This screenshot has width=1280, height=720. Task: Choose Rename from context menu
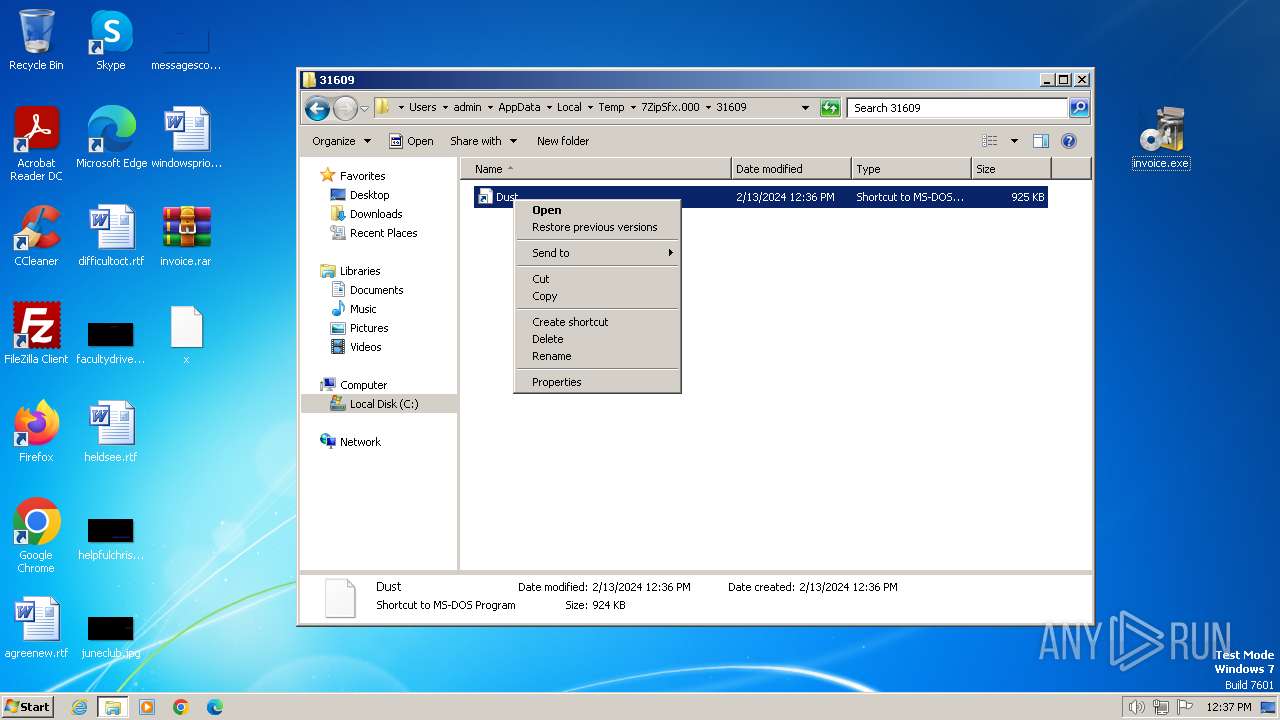[597, 356]
